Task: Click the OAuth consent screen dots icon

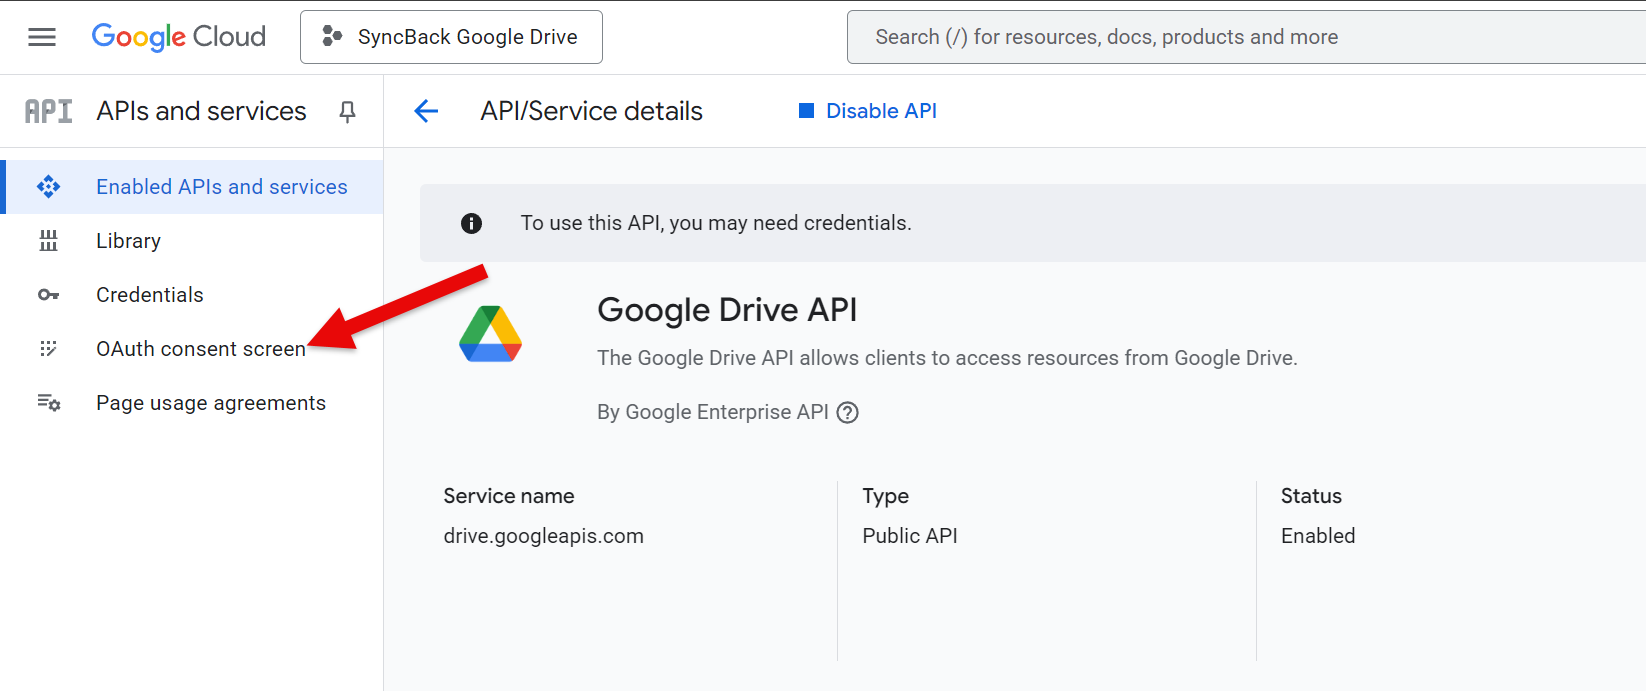Action: tap(48, 349)
